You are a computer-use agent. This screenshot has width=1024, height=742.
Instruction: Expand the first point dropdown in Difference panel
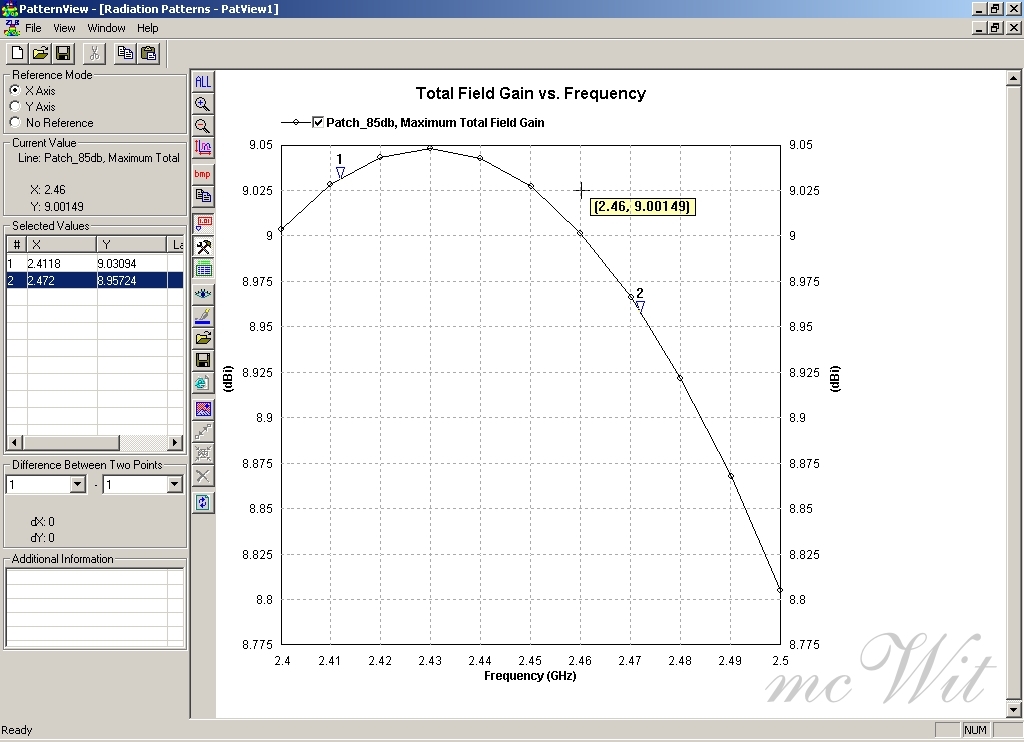[77, 485]
